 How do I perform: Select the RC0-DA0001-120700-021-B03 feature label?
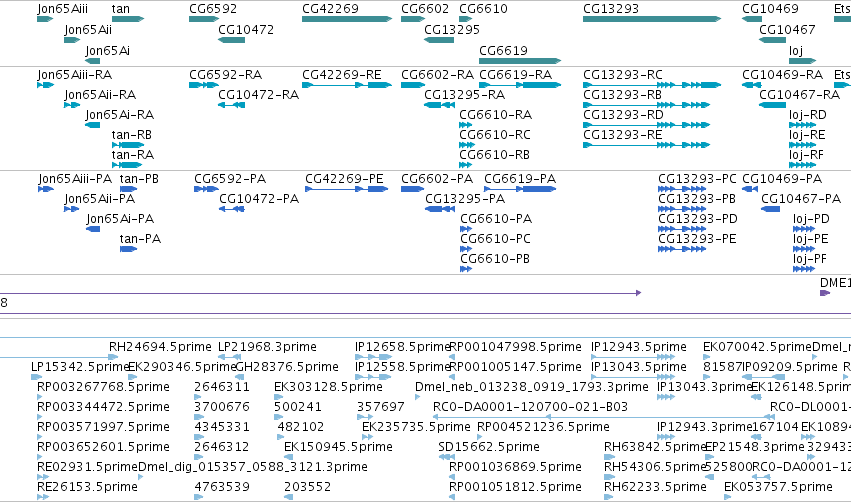[530, 407]
